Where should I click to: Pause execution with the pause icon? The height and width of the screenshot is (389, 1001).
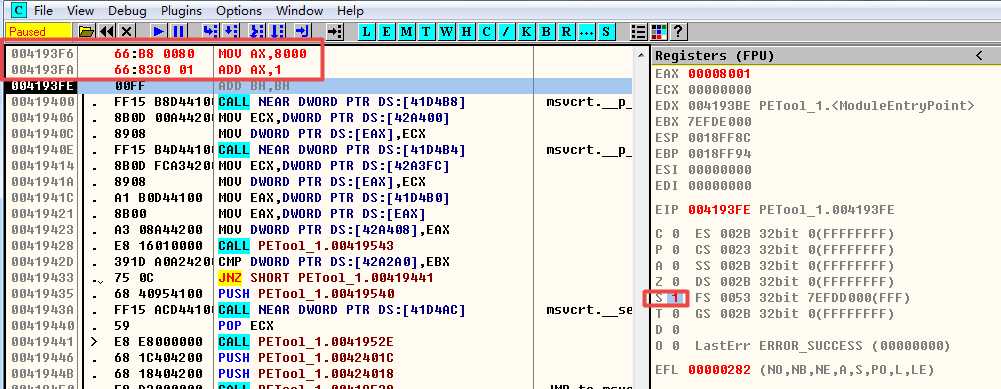[x=178, y=31]
